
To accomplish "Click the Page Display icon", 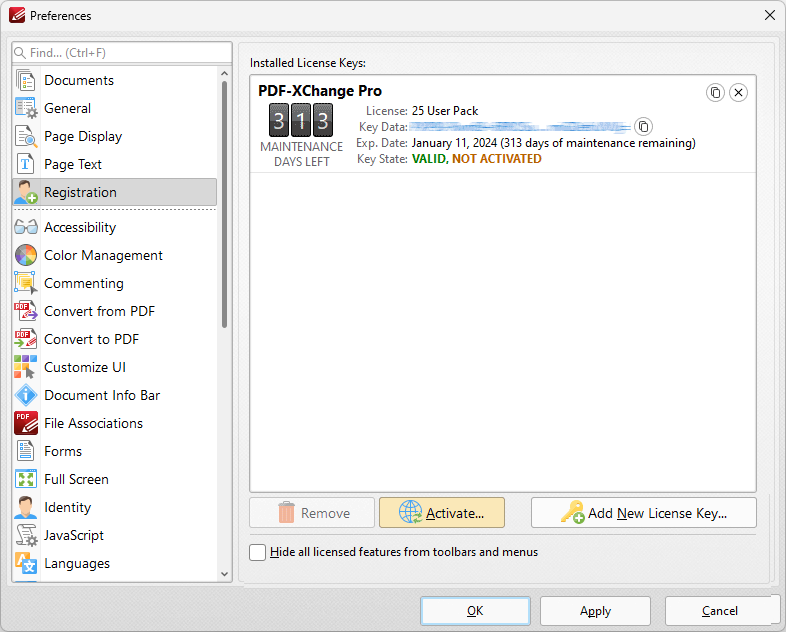I will coord(26,136).
